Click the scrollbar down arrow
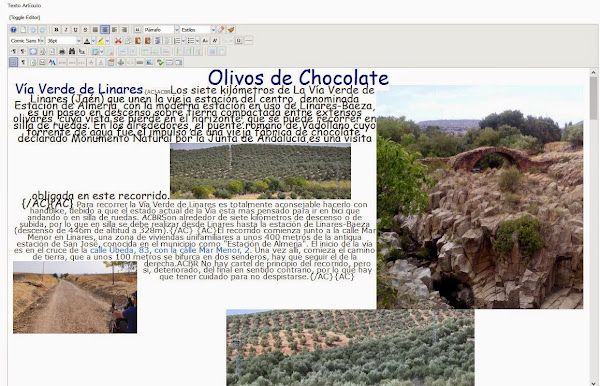This screenshot has width=600, height=386. pos(593,383)
